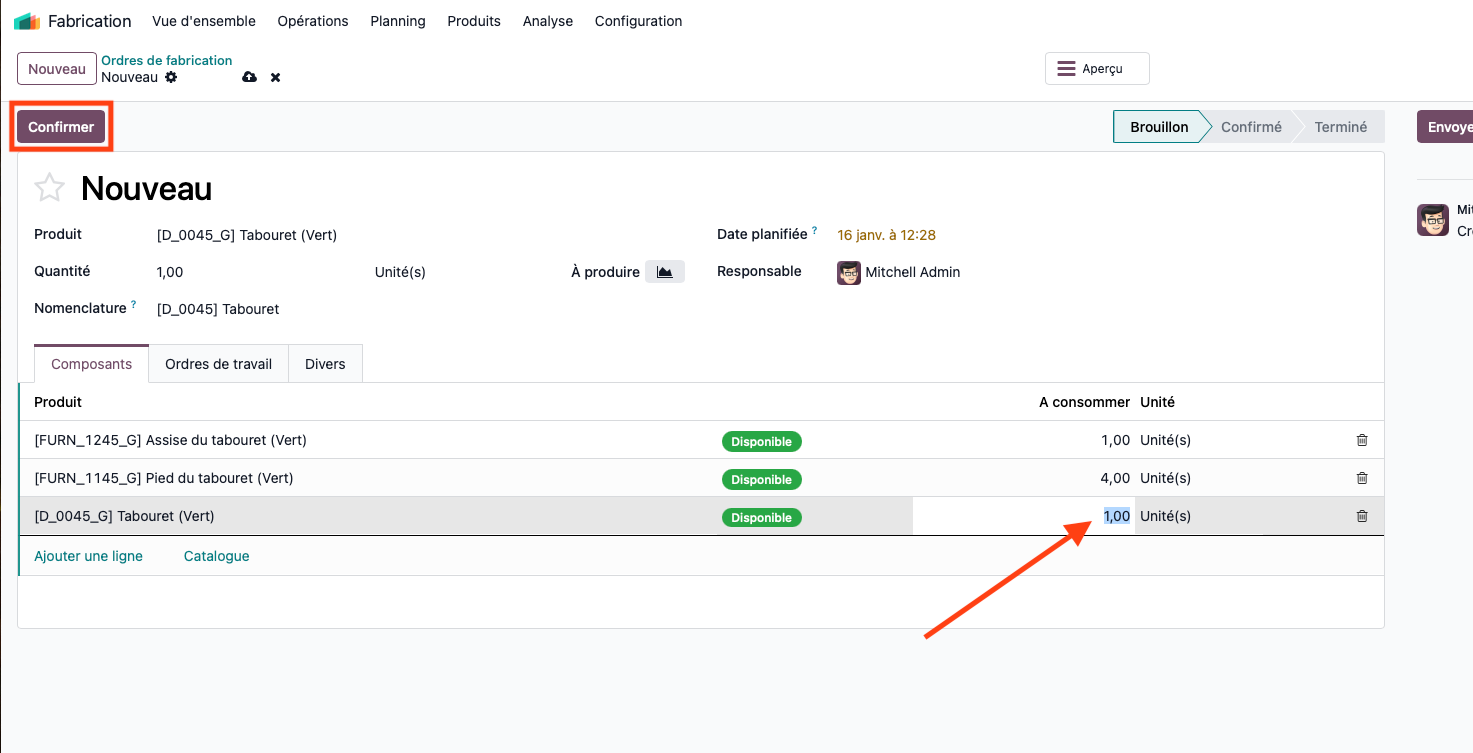Image resolution: width=1473 pixels, height=753 pixels.
Task: Click the forecast chart icon near À produire
Action: (x=664, y=272)
